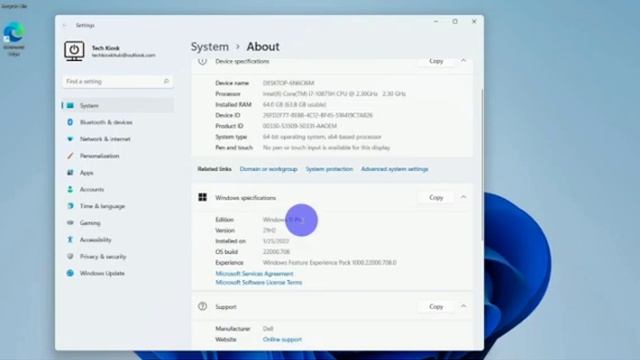640x360 pixels.
Task: Open Domain or workgroup link
Action: (268, 169)
